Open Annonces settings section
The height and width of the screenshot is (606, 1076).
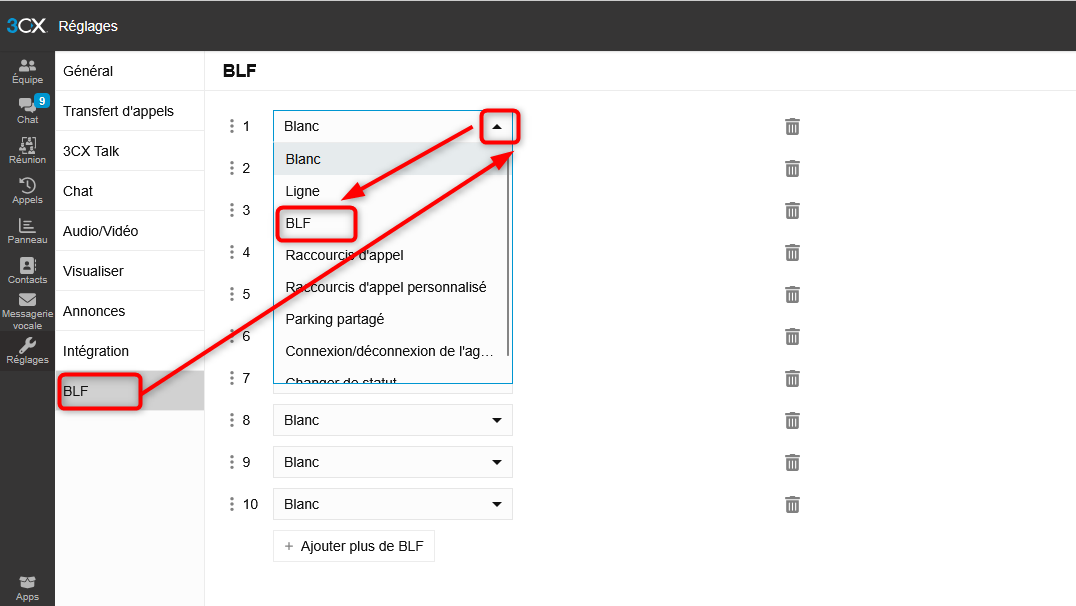click(x=130, y=311)
